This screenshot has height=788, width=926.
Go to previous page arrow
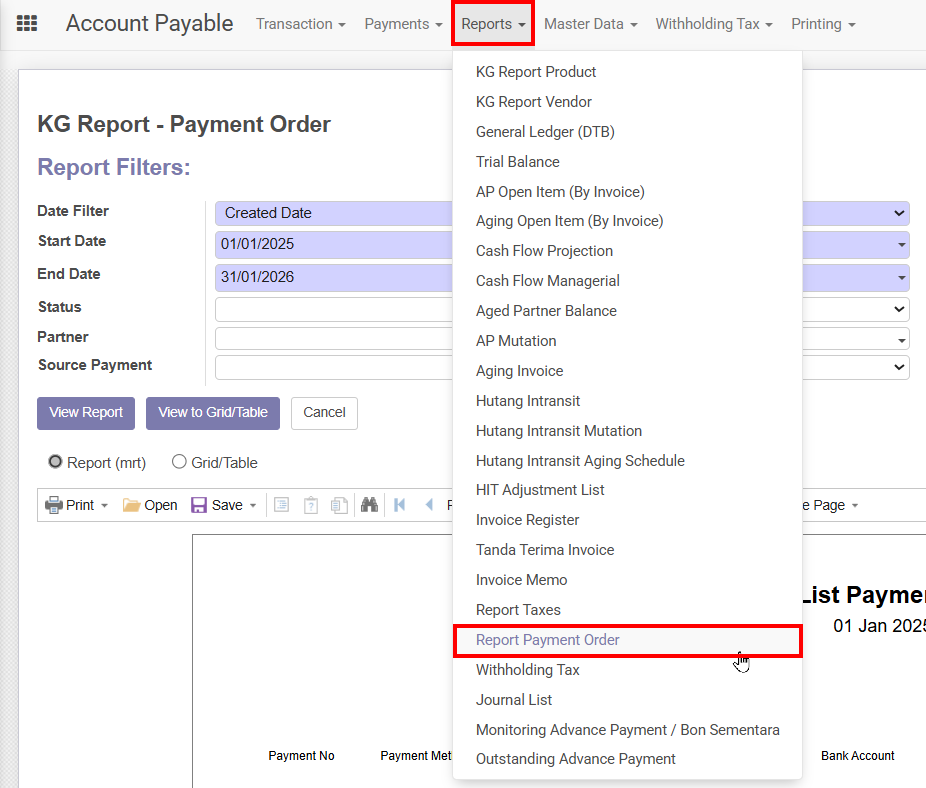(430, 505)
